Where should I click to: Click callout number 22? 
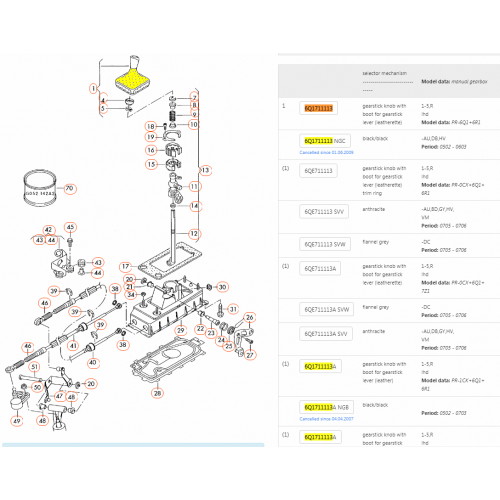(x=200, y=329)
